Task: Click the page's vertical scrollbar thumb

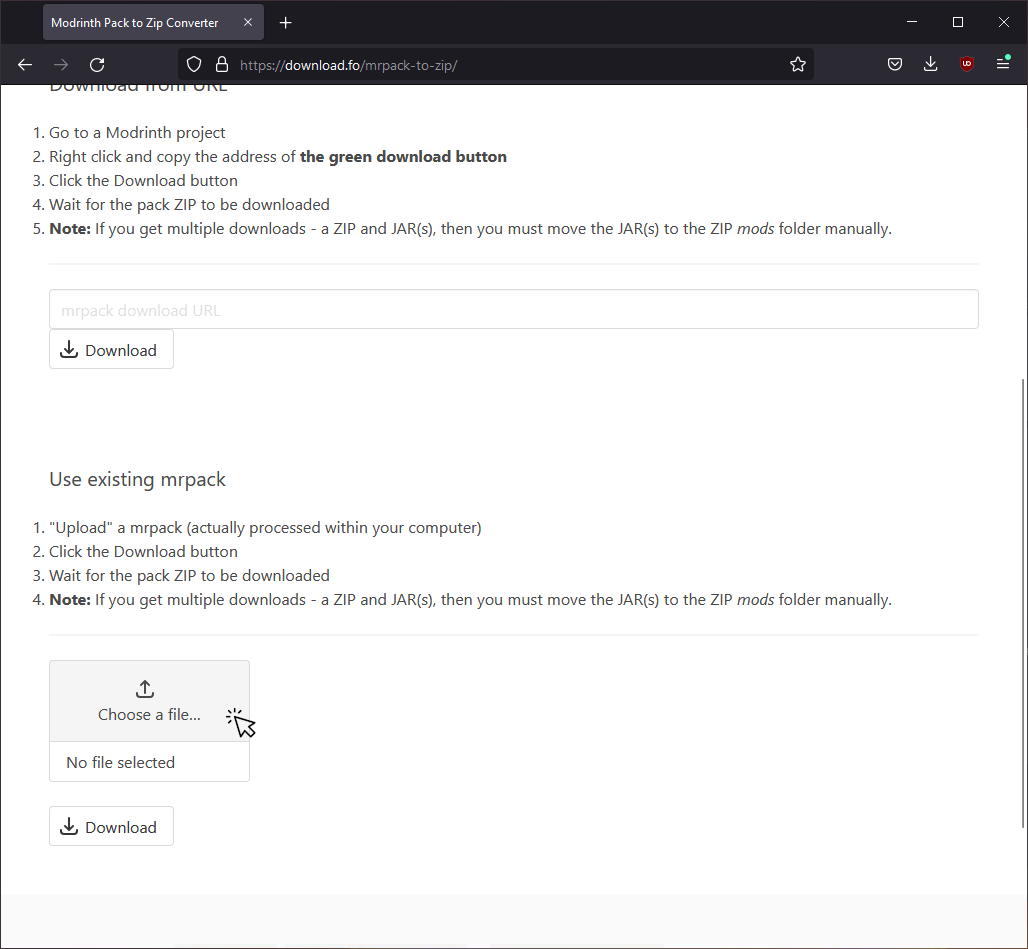Action: [x=1023, y=603]
